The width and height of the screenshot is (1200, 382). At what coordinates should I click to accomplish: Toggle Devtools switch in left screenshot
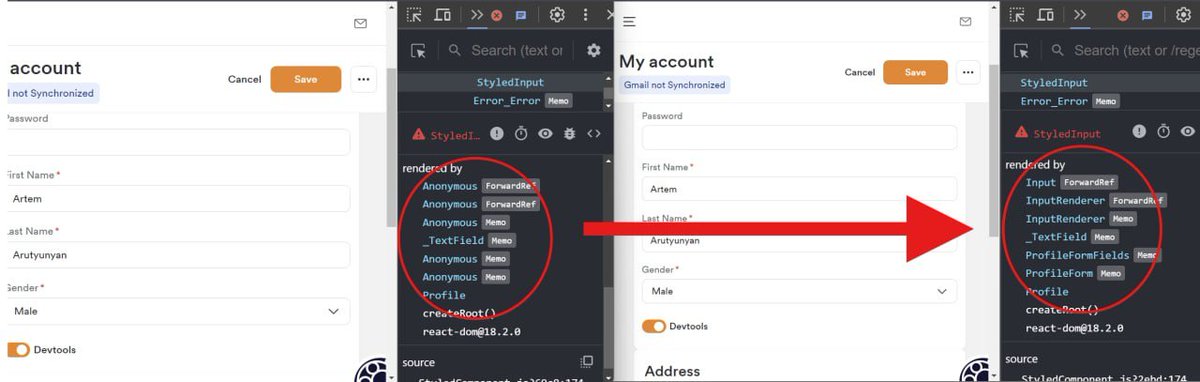[18, 350]
